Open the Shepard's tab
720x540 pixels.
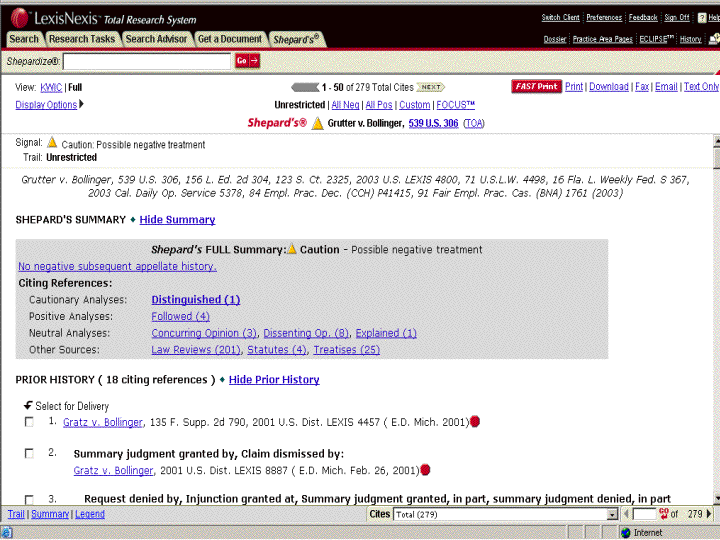pyautogui.click(x=297, y=39)
